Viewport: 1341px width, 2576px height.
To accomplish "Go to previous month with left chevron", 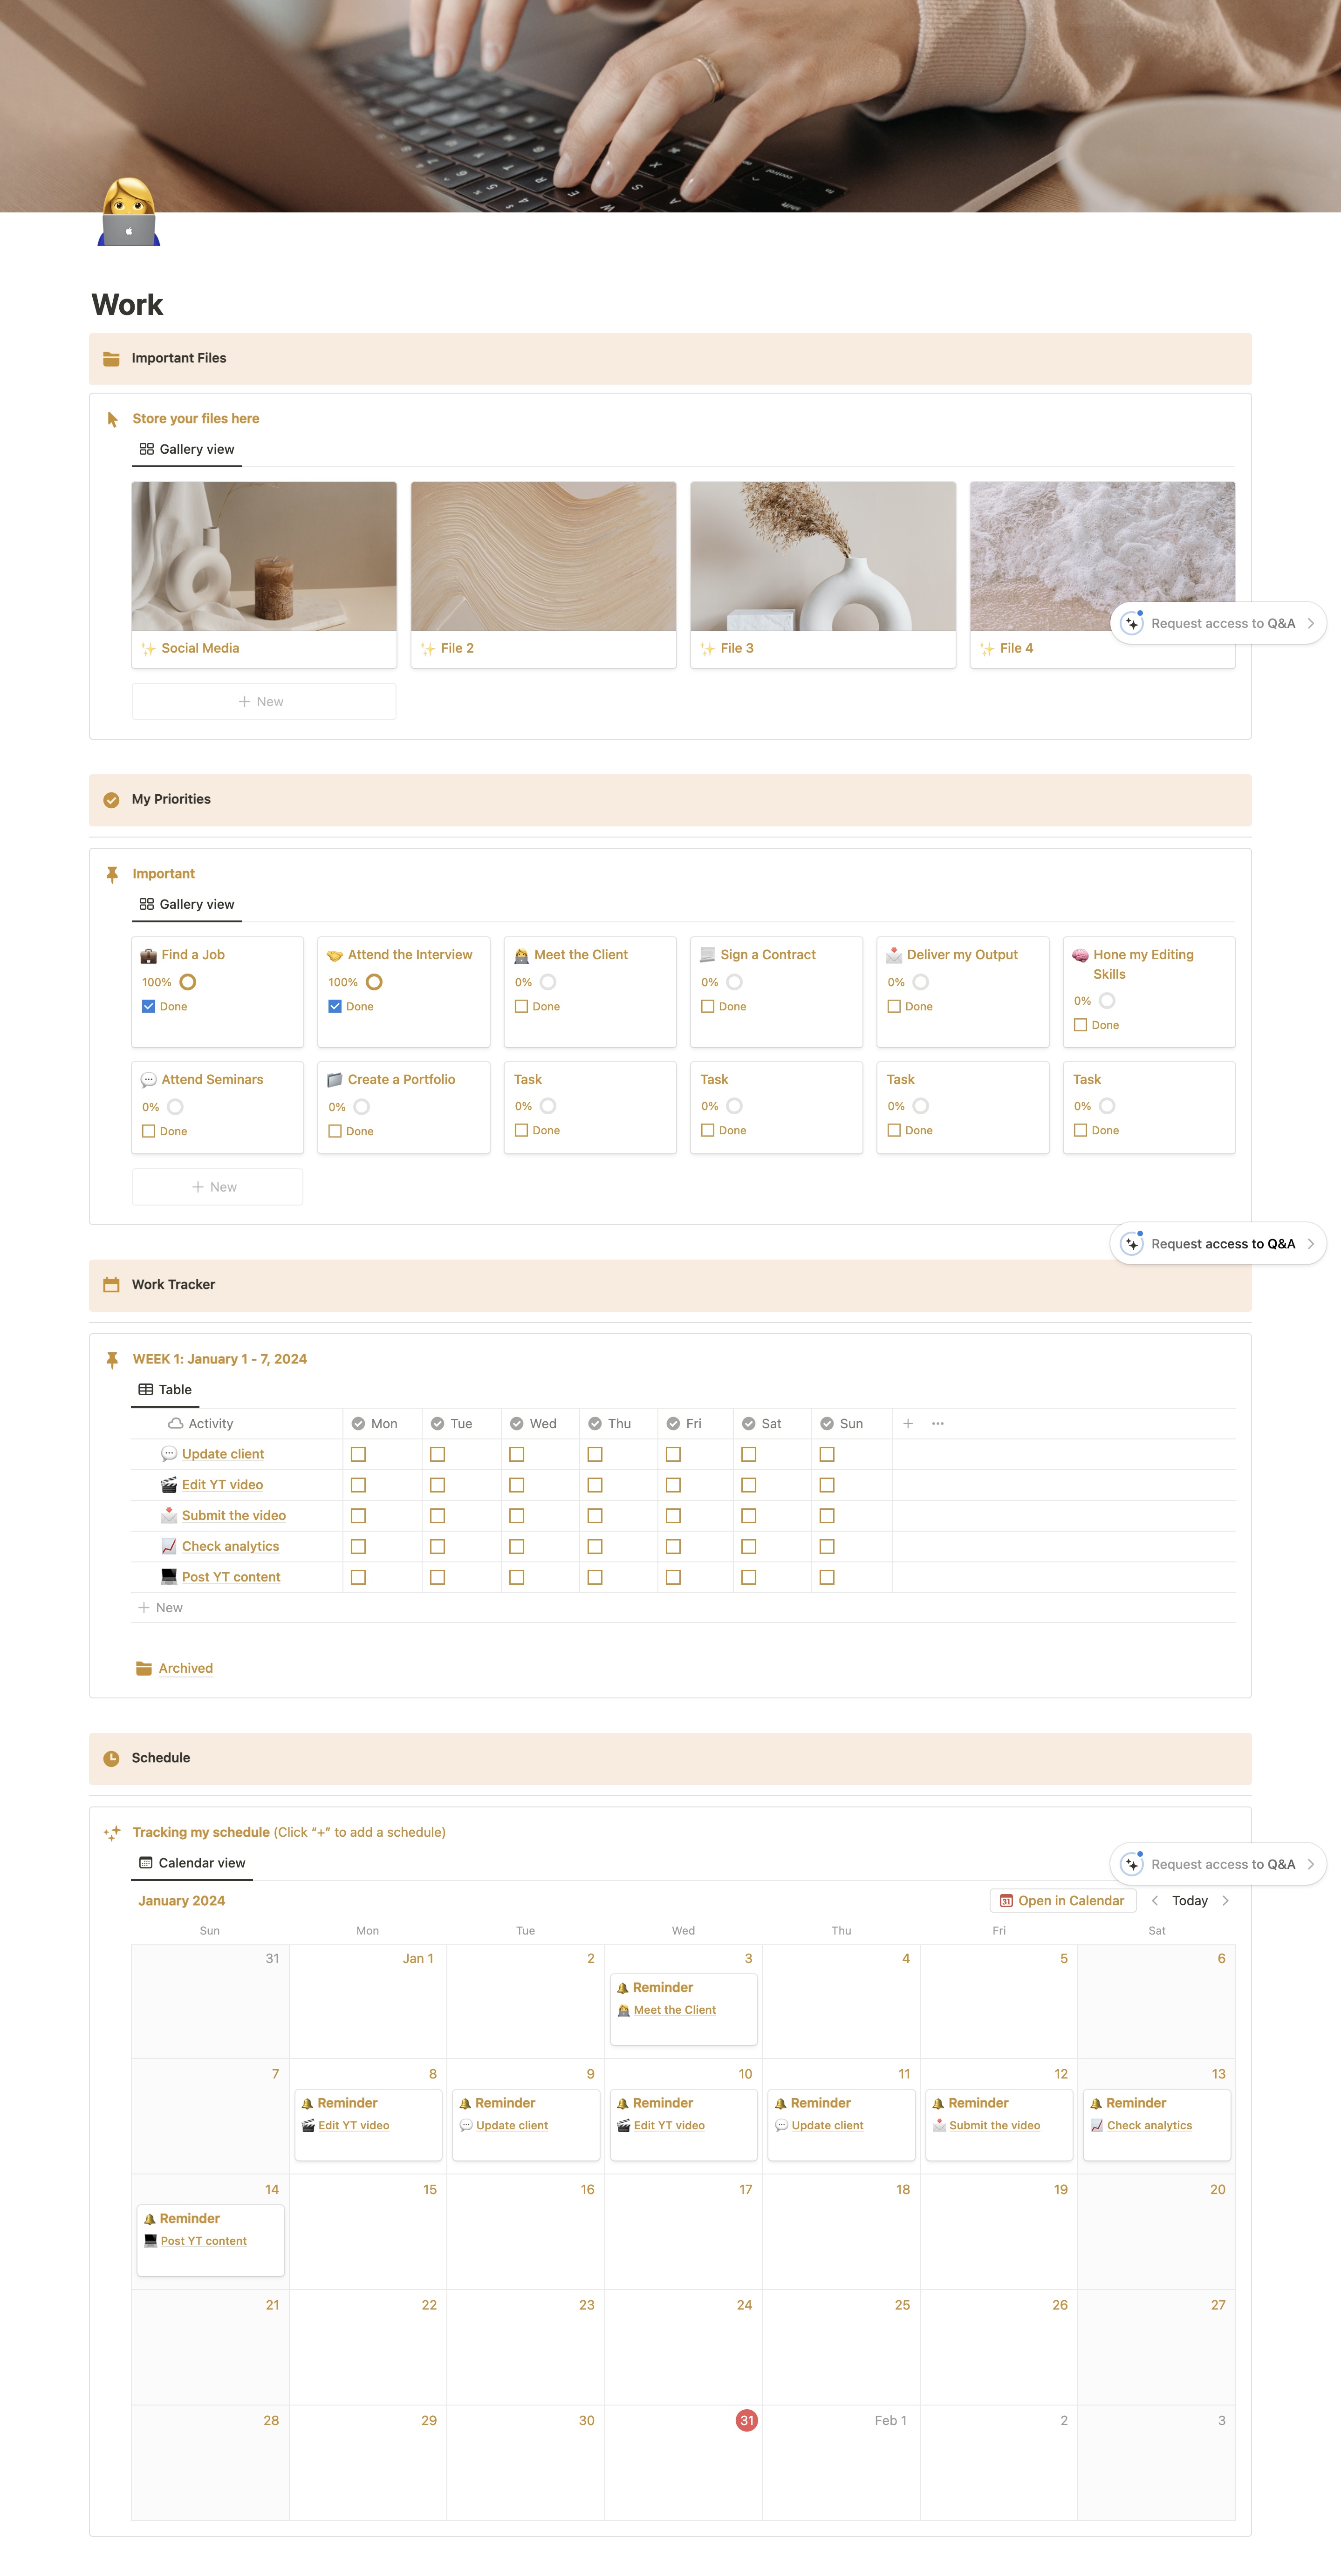I will [1155, 1901].
